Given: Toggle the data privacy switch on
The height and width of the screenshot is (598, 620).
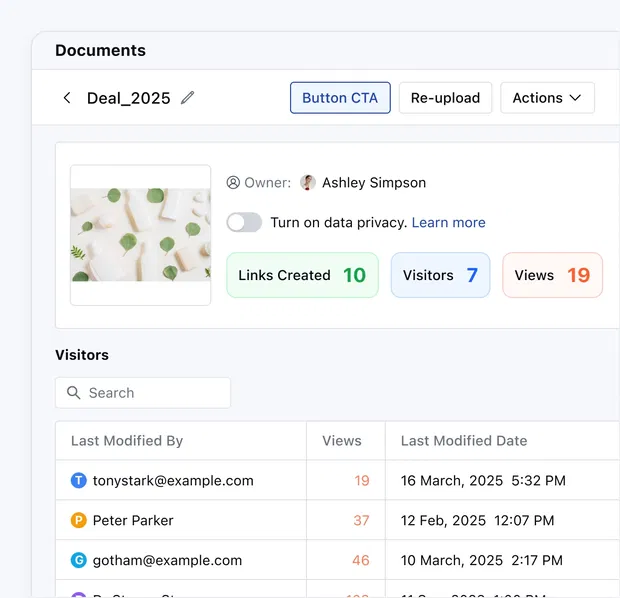Looking at the screenshot, I should [x=244, y=222].
